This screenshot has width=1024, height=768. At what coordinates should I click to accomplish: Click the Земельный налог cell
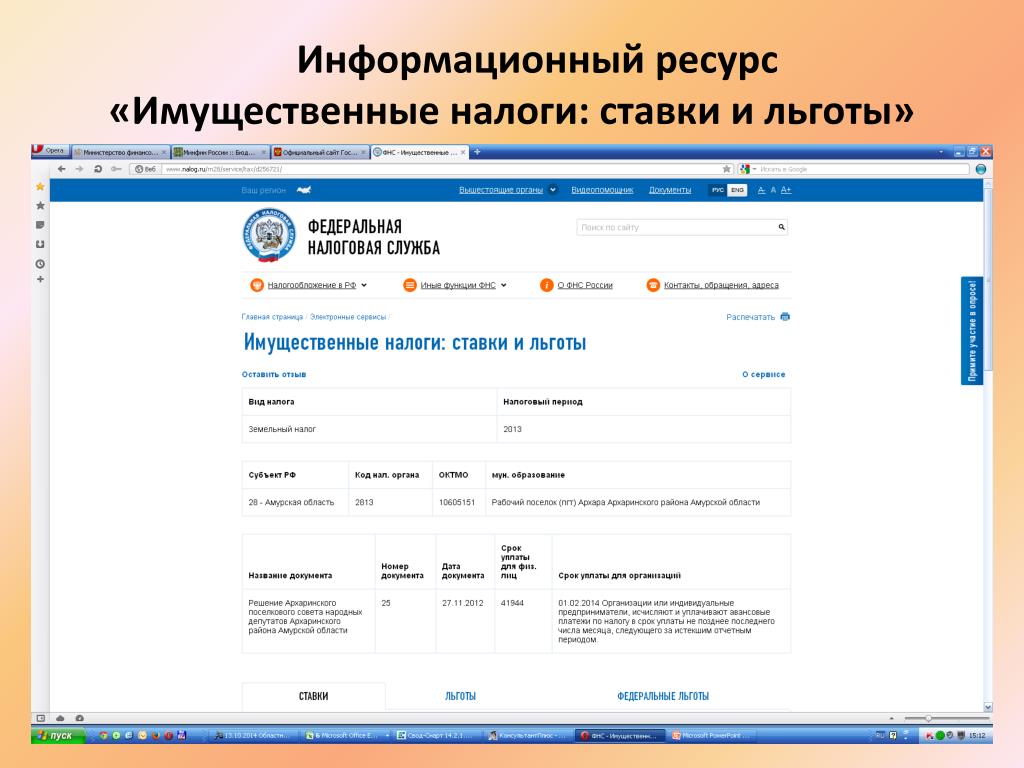coord(369,429)
